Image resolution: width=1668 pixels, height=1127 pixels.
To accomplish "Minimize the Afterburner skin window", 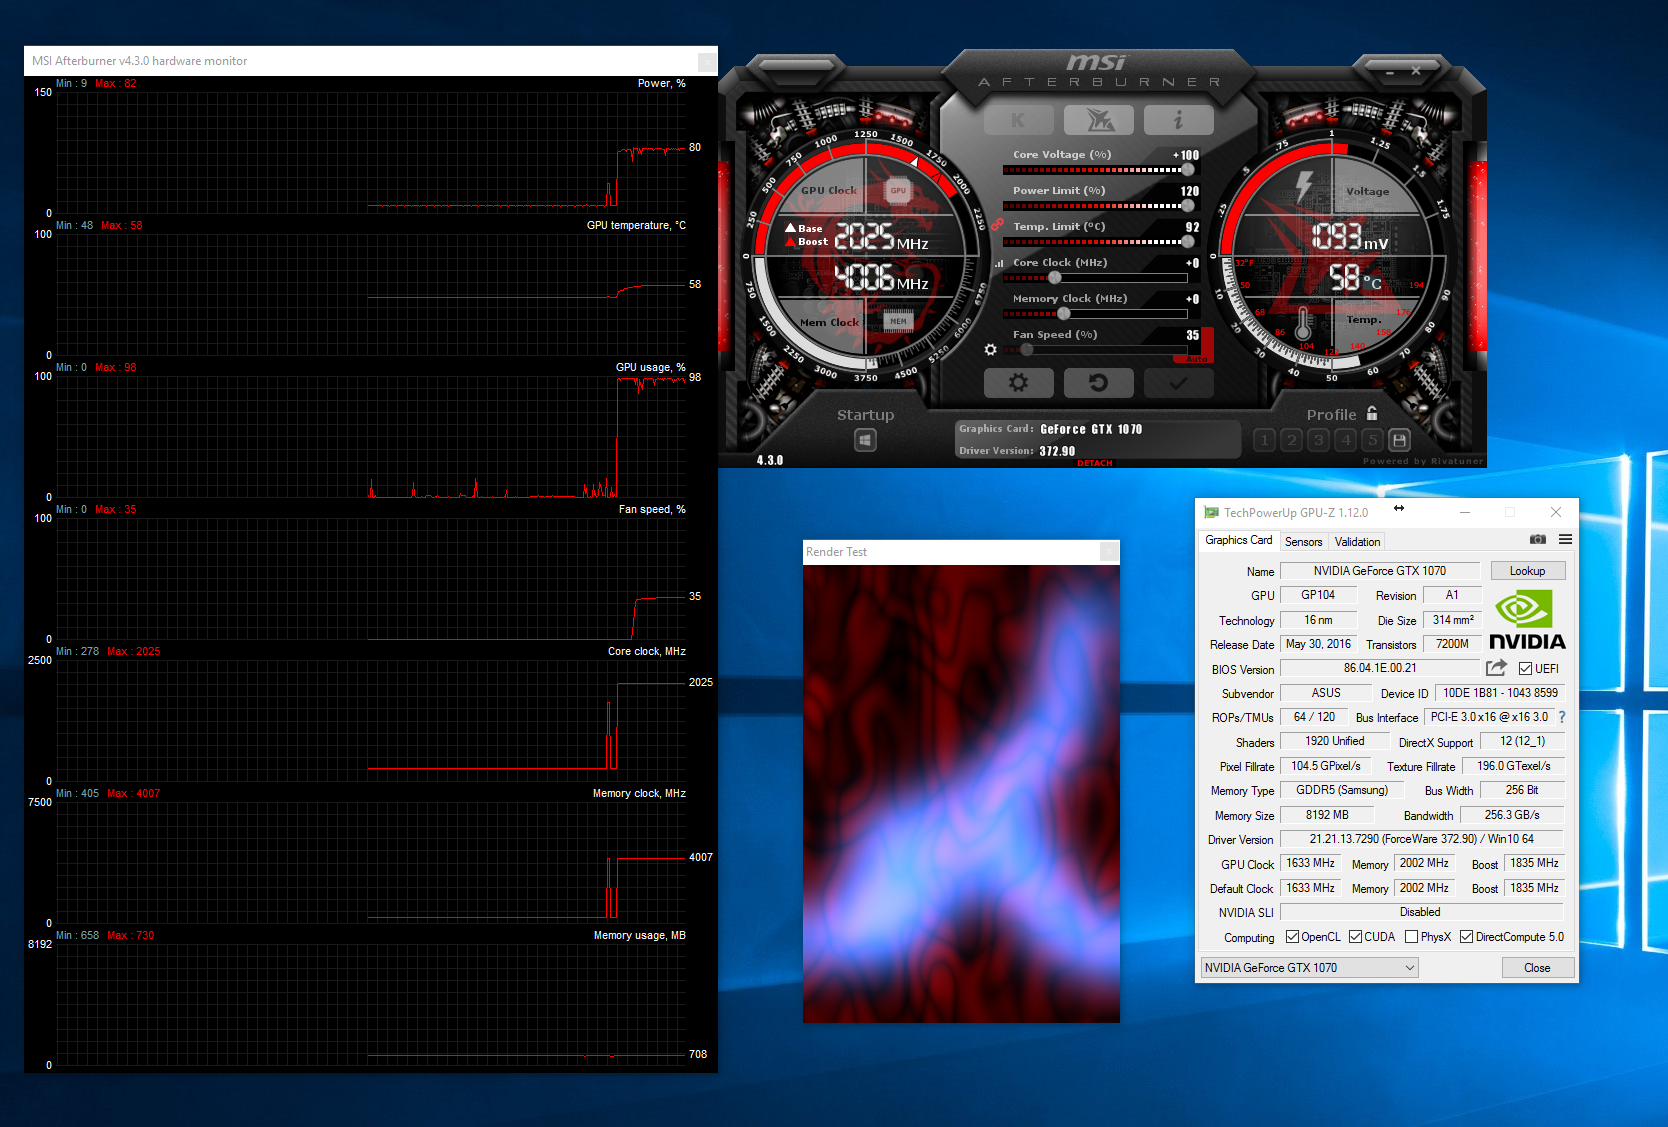I will pyautogui.click(x=1389, y=72).
